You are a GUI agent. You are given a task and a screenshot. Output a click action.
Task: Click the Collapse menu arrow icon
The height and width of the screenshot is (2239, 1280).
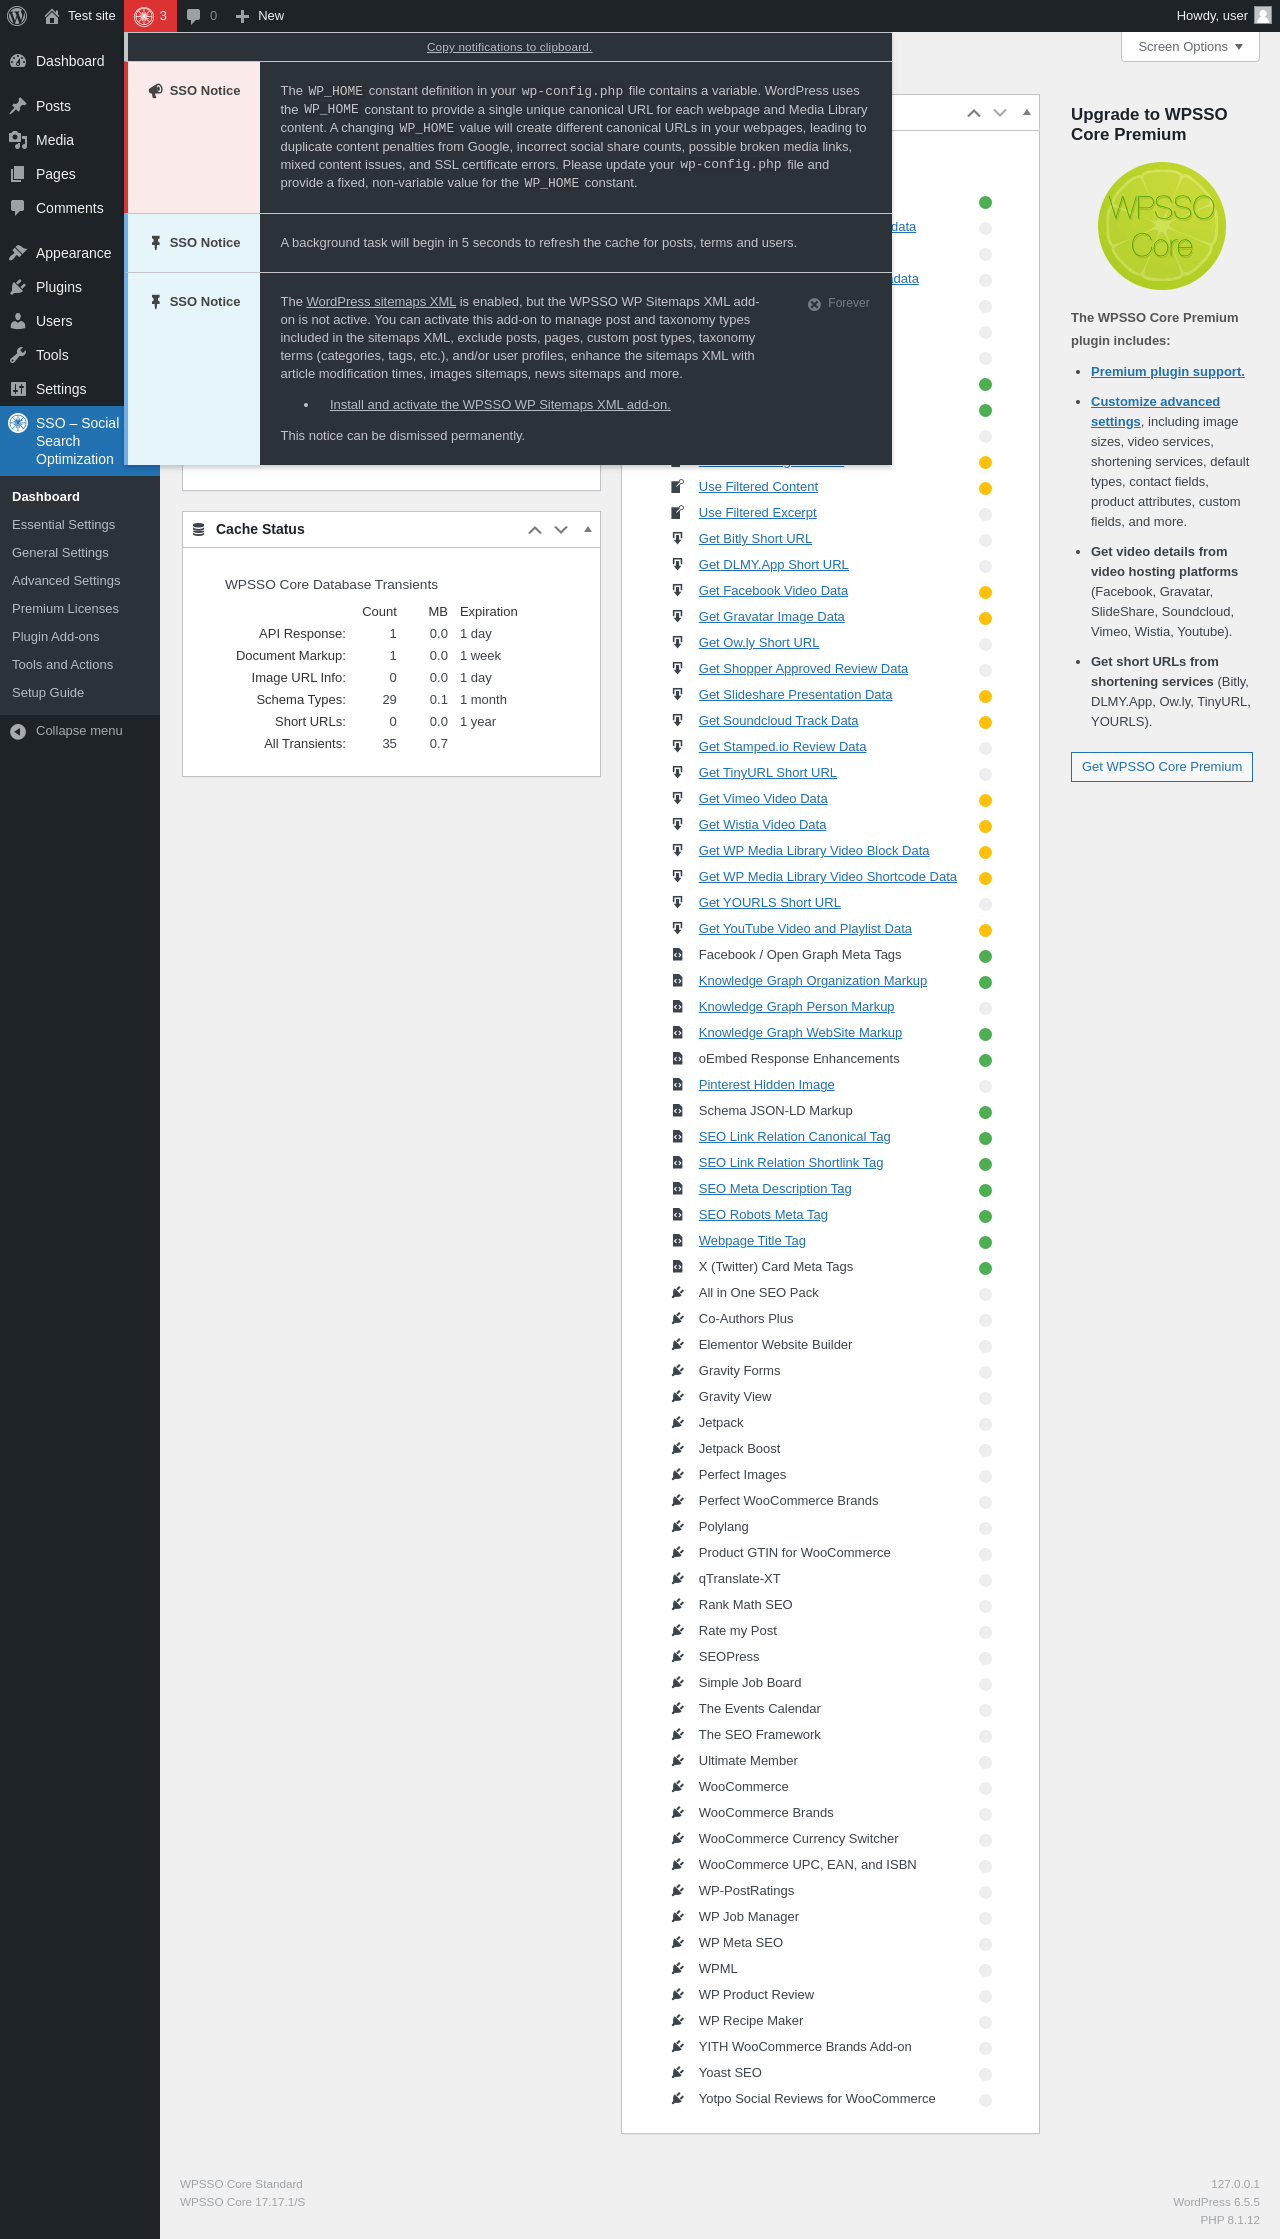18,731
